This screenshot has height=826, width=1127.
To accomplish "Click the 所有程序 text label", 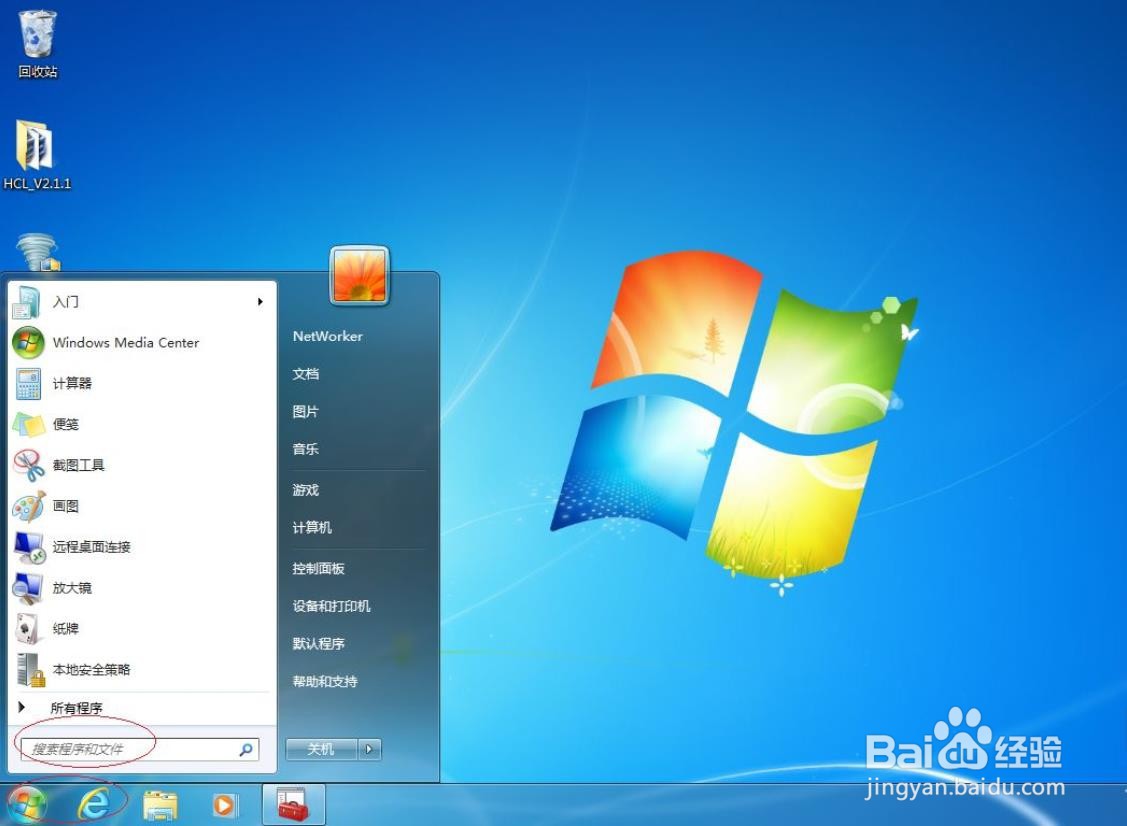I will tap(76, 708).
